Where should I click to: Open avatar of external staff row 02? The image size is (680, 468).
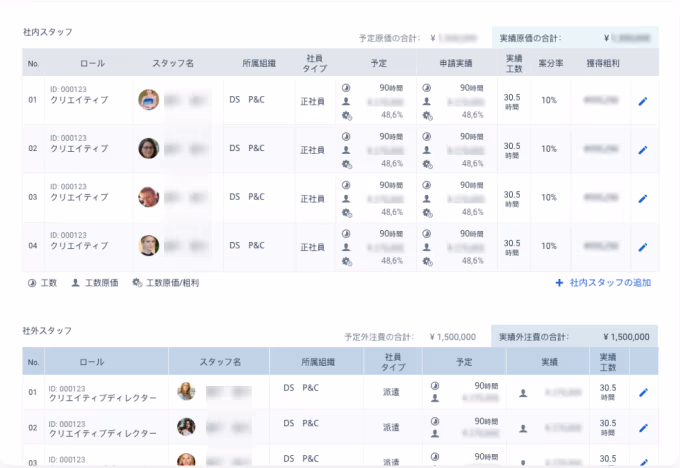coord(186,427)
